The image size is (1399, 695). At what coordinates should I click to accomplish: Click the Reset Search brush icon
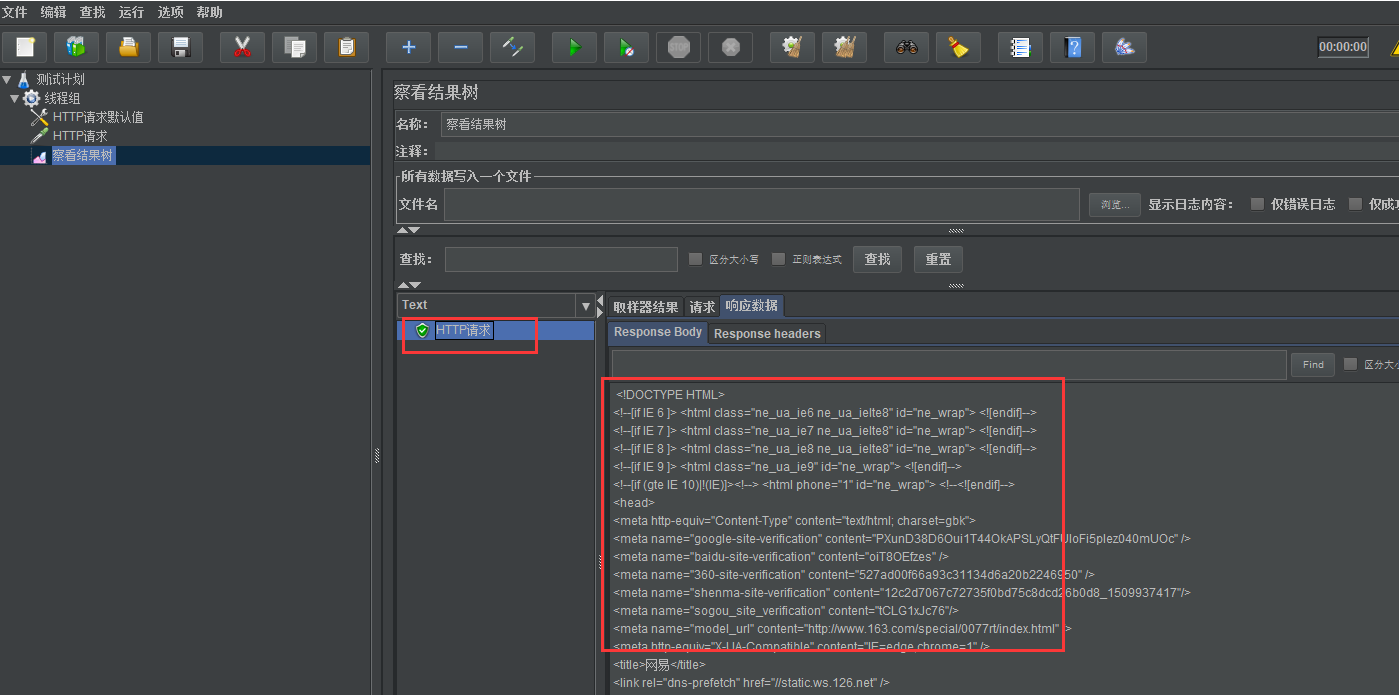(958, 47)
